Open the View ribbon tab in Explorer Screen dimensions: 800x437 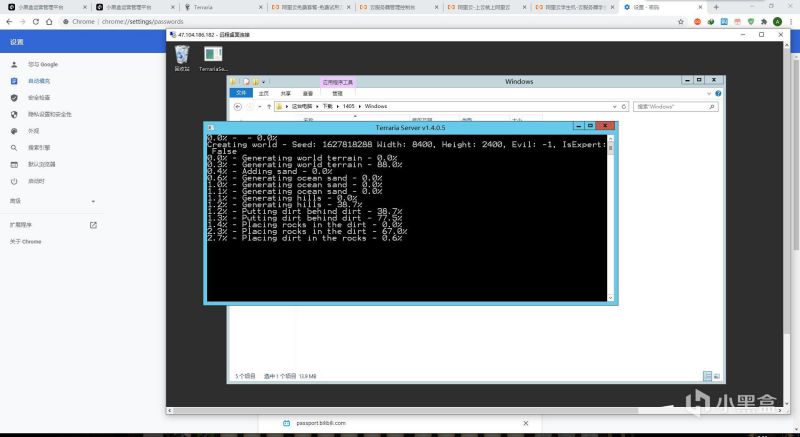308,94
